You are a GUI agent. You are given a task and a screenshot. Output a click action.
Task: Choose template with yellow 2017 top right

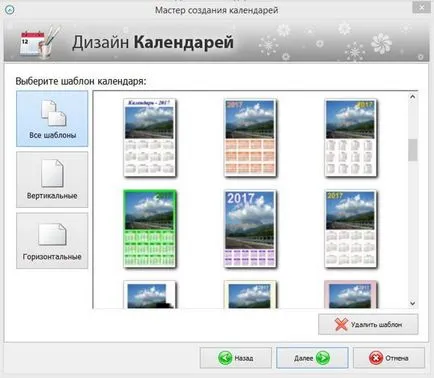pos(351,137)
